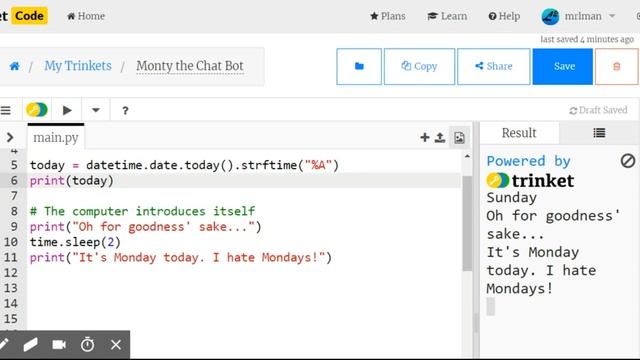This screenshot has width=640, height=360.
Task: Open My Trinkets breadcrumb link
Action: coord(78,66)
